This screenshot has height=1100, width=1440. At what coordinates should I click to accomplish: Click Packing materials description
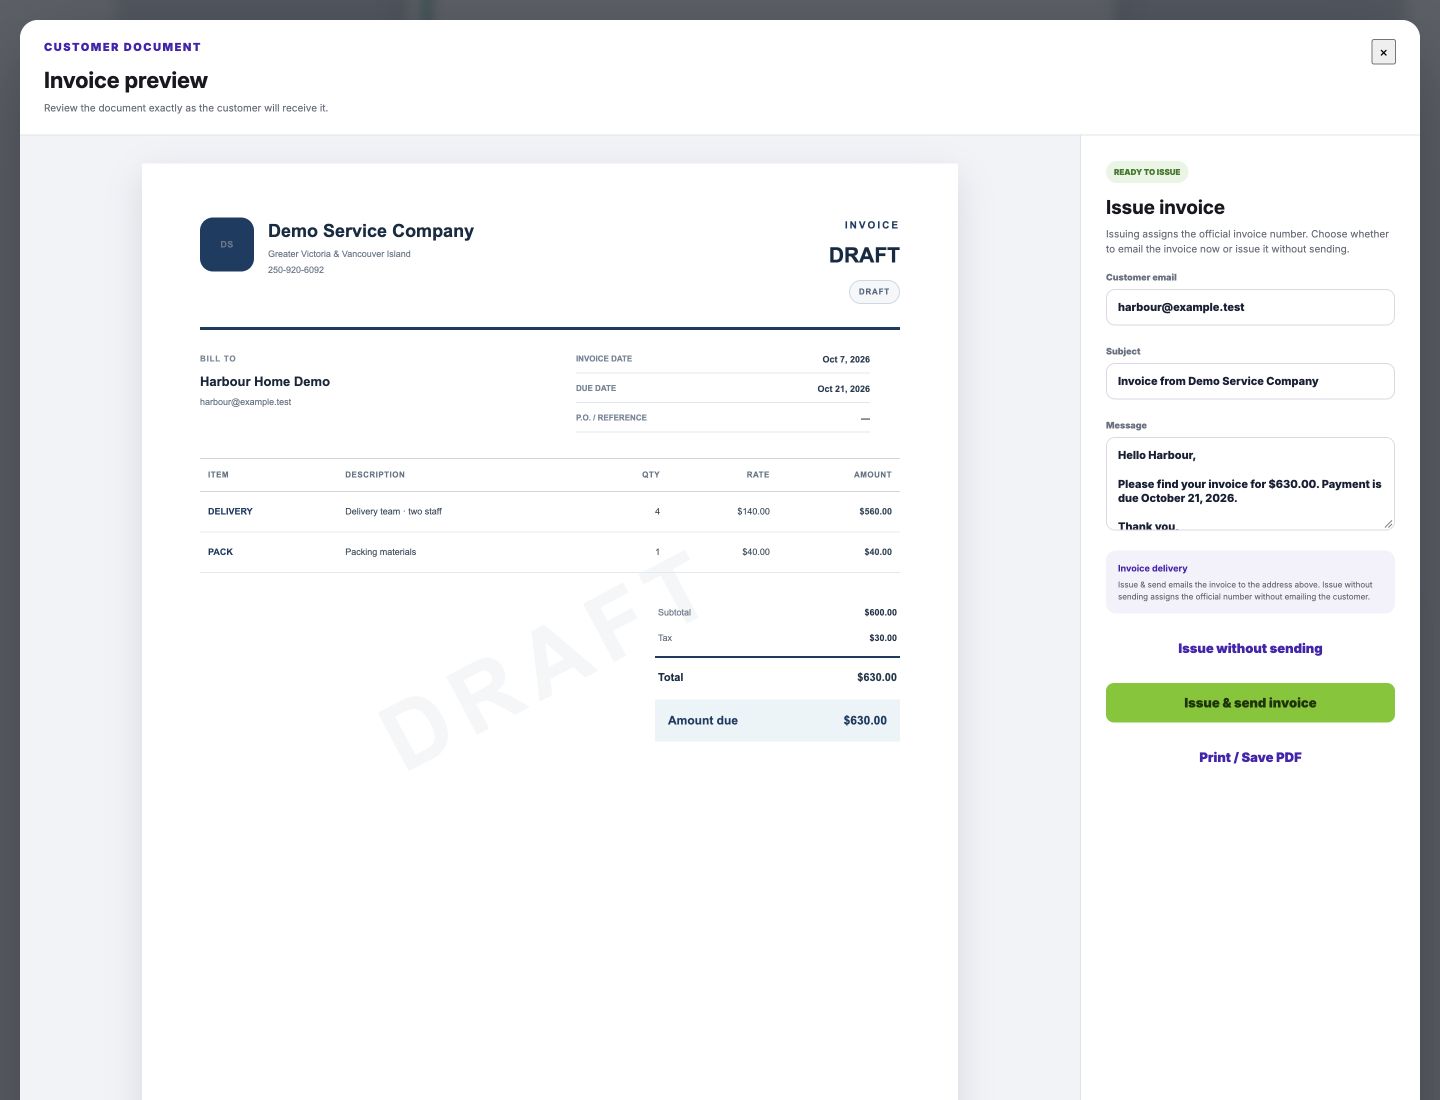coord(380,552)
